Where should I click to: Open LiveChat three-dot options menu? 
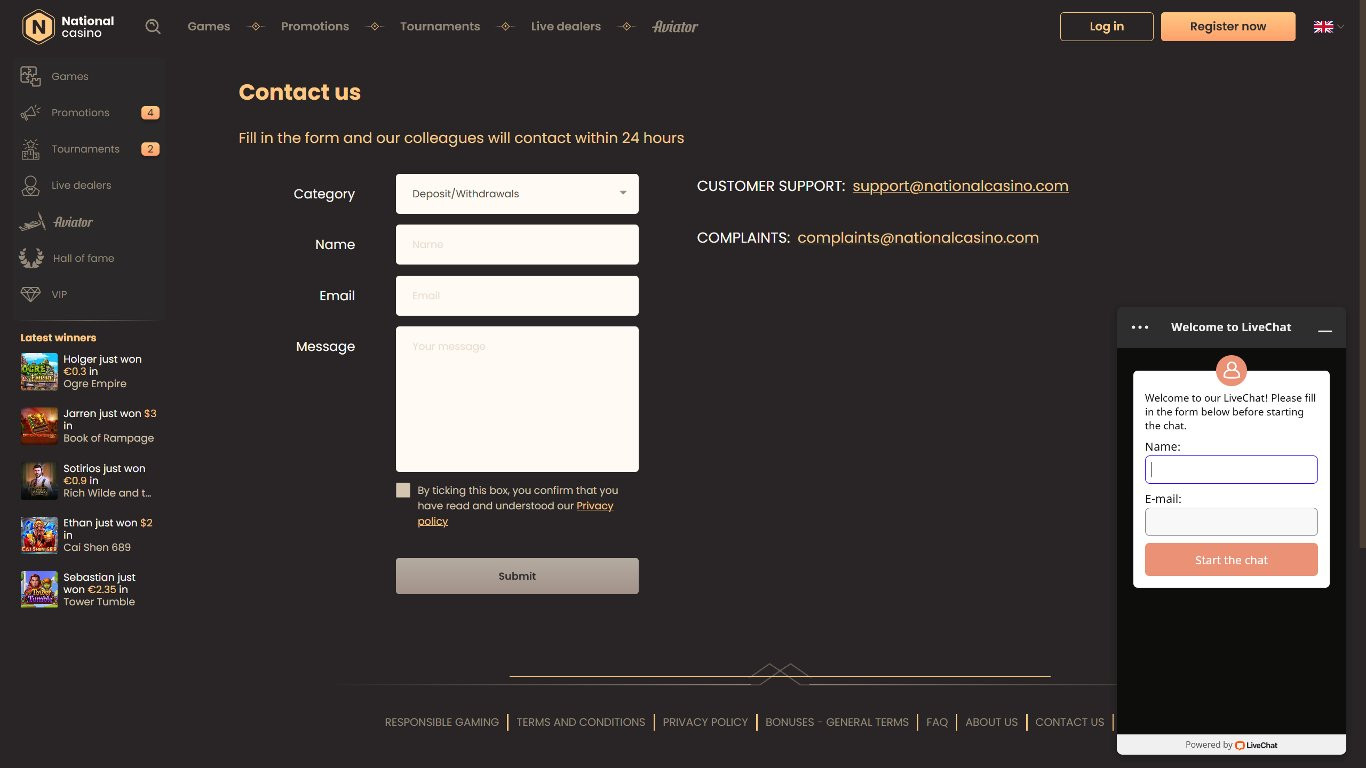[1140, 327]
